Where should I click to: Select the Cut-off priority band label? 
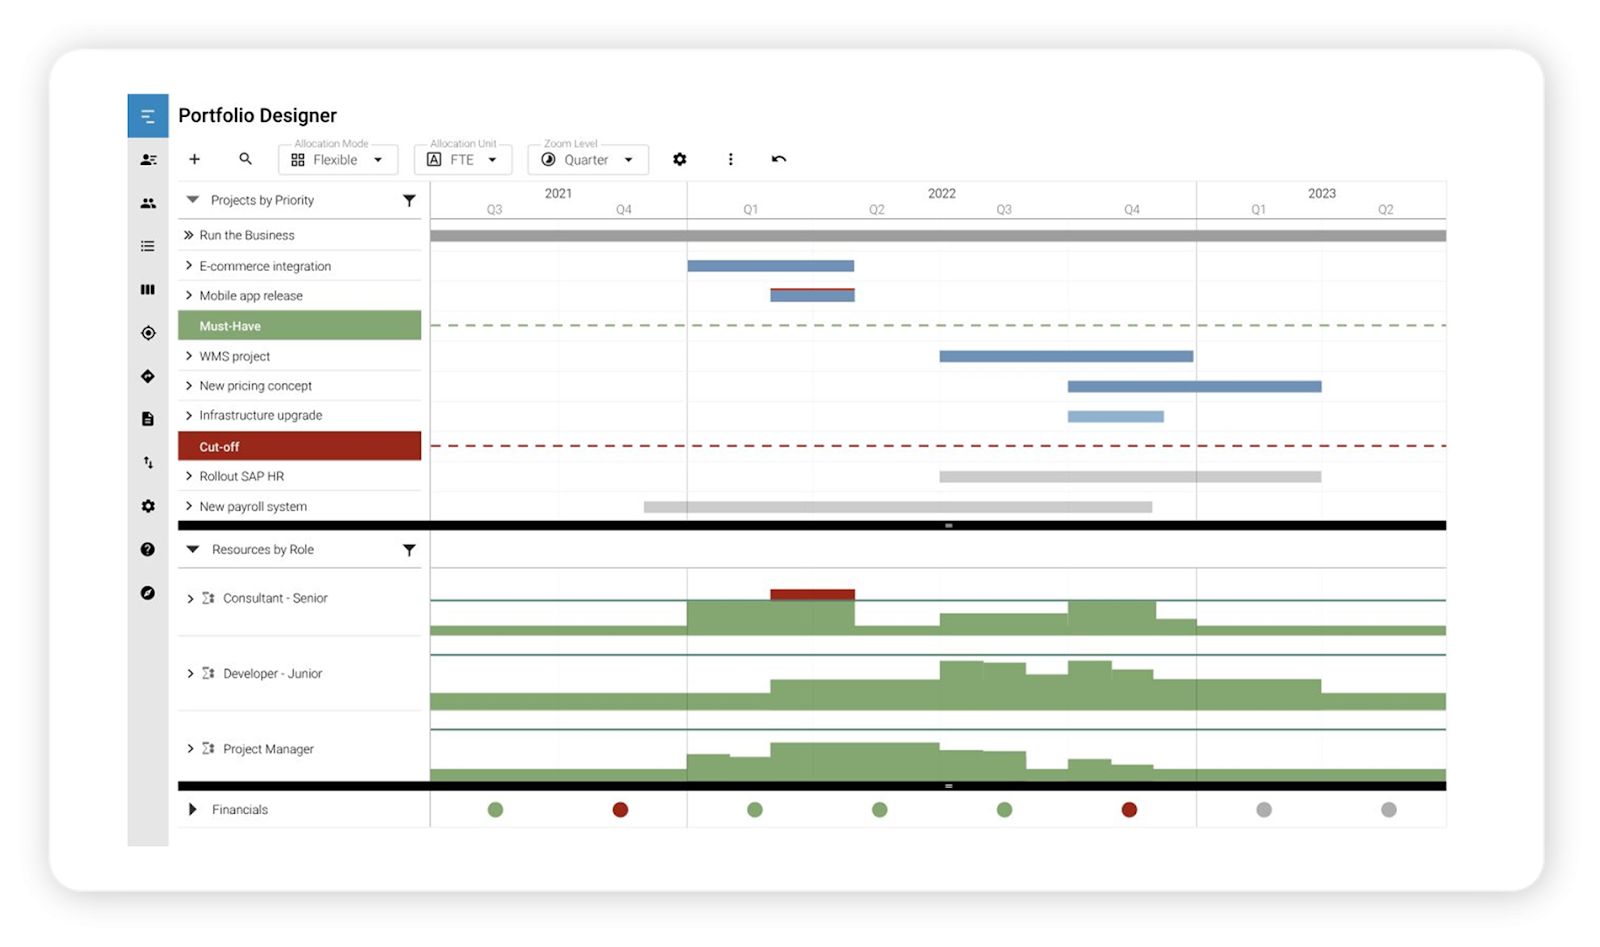coord(299,446)
